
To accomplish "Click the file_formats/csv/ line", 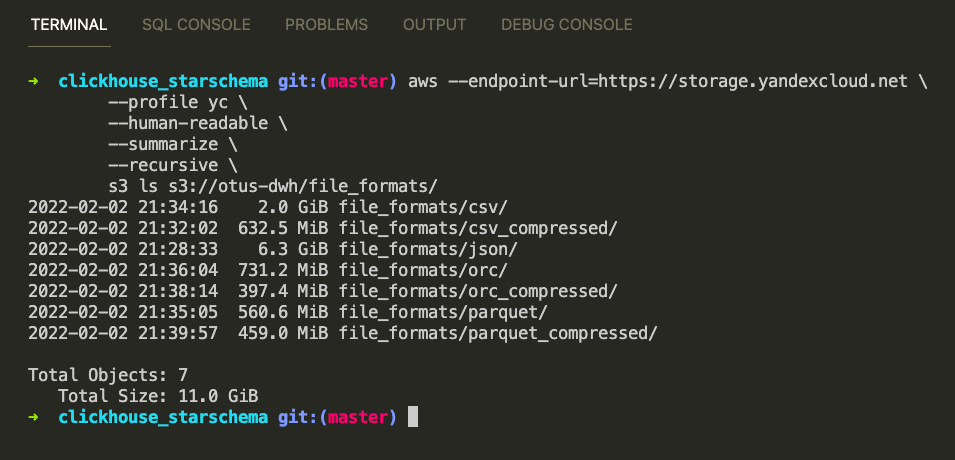I will pyautogui.click(x=267, y=207).
